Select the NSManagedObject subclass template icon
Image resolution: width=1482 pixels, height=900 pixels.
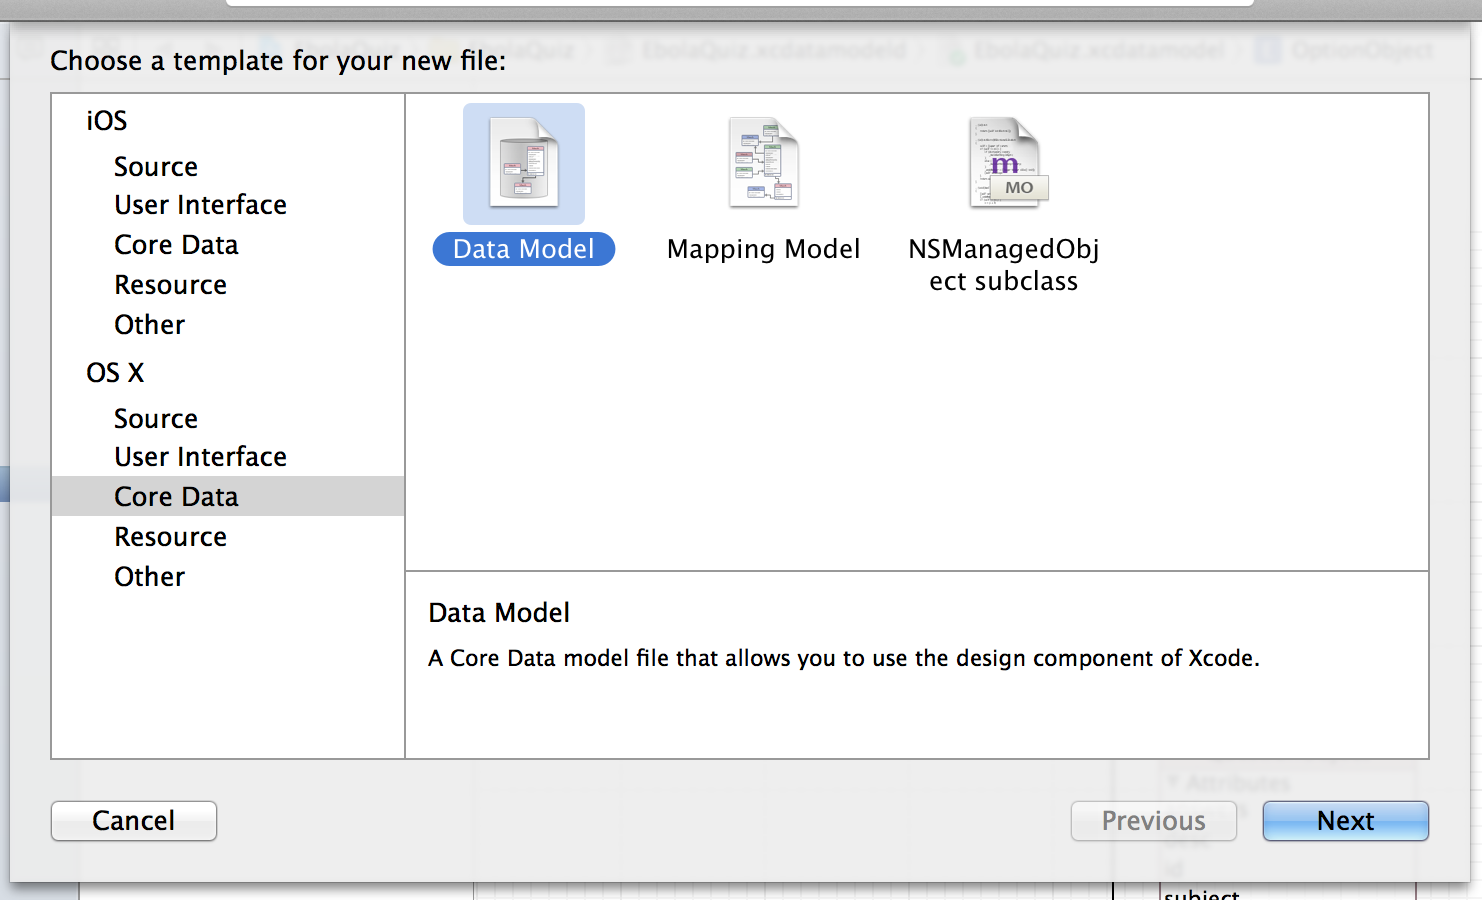coord(1007,163)
